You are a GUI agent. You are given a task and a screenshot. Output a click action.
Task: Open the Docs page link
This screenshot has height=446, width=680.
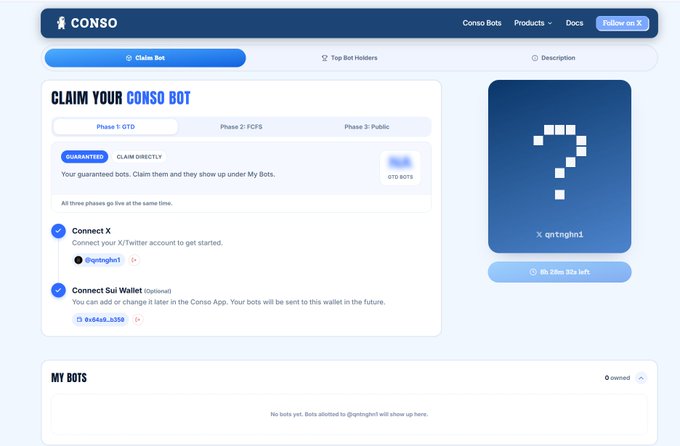pos(574,23)
